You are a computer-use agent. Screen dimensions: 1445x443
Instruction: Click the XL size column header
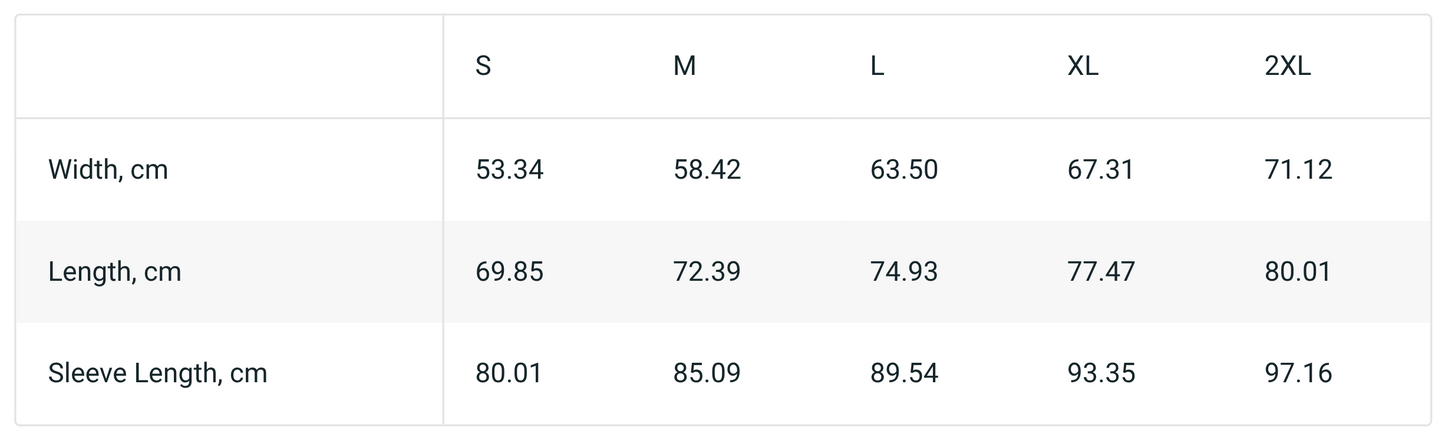pyautogui.click(x=1083, y=67)
